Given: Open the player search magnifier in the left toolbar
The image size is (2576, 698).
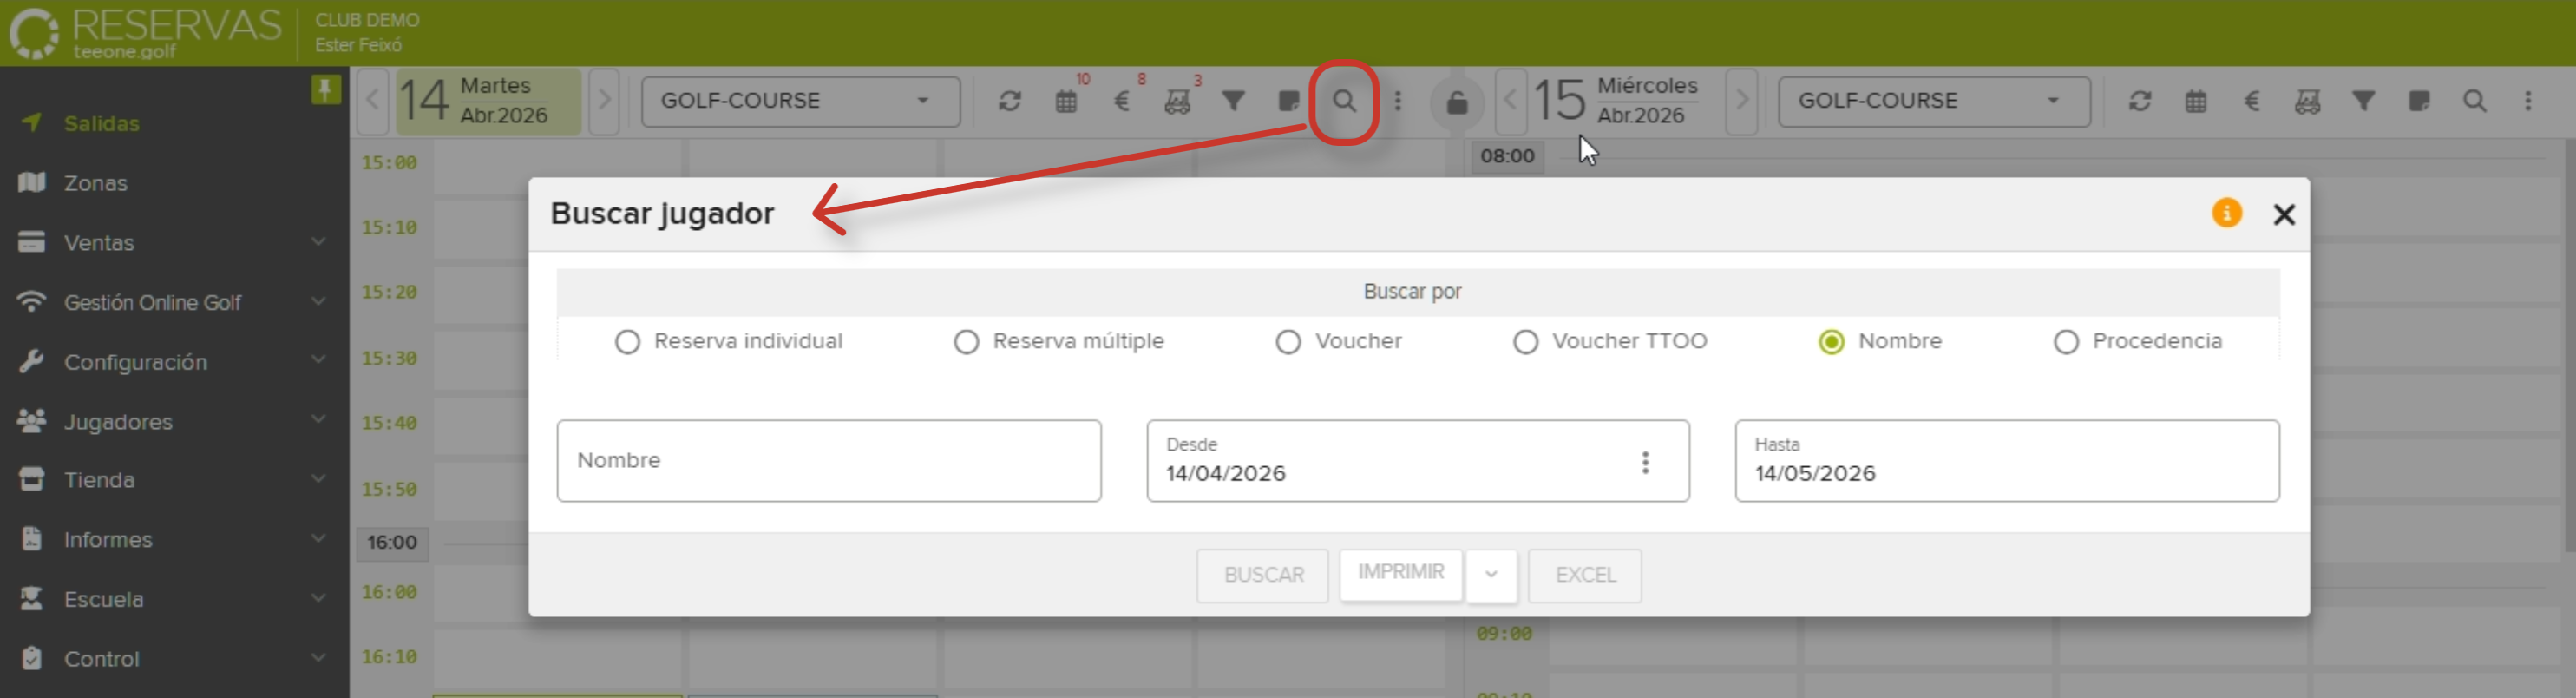Looking at the screenshot, I should click(1344, 101).
